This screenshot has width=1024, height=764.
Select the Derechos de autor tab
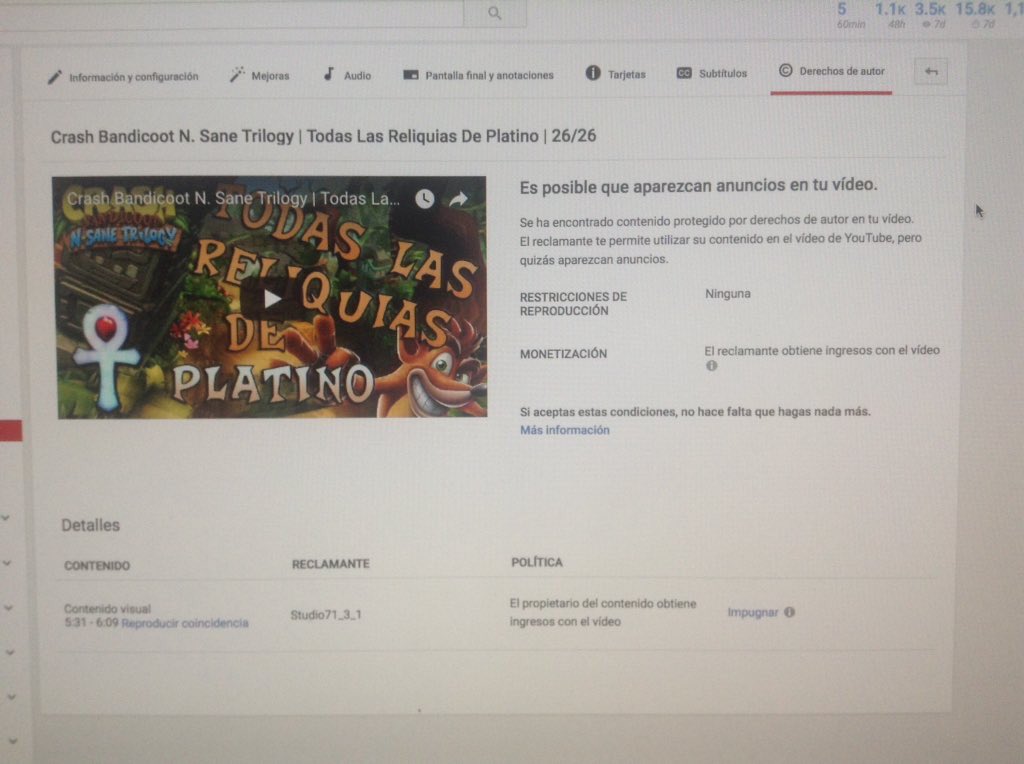pyautogui.click(x=831, y=71)
